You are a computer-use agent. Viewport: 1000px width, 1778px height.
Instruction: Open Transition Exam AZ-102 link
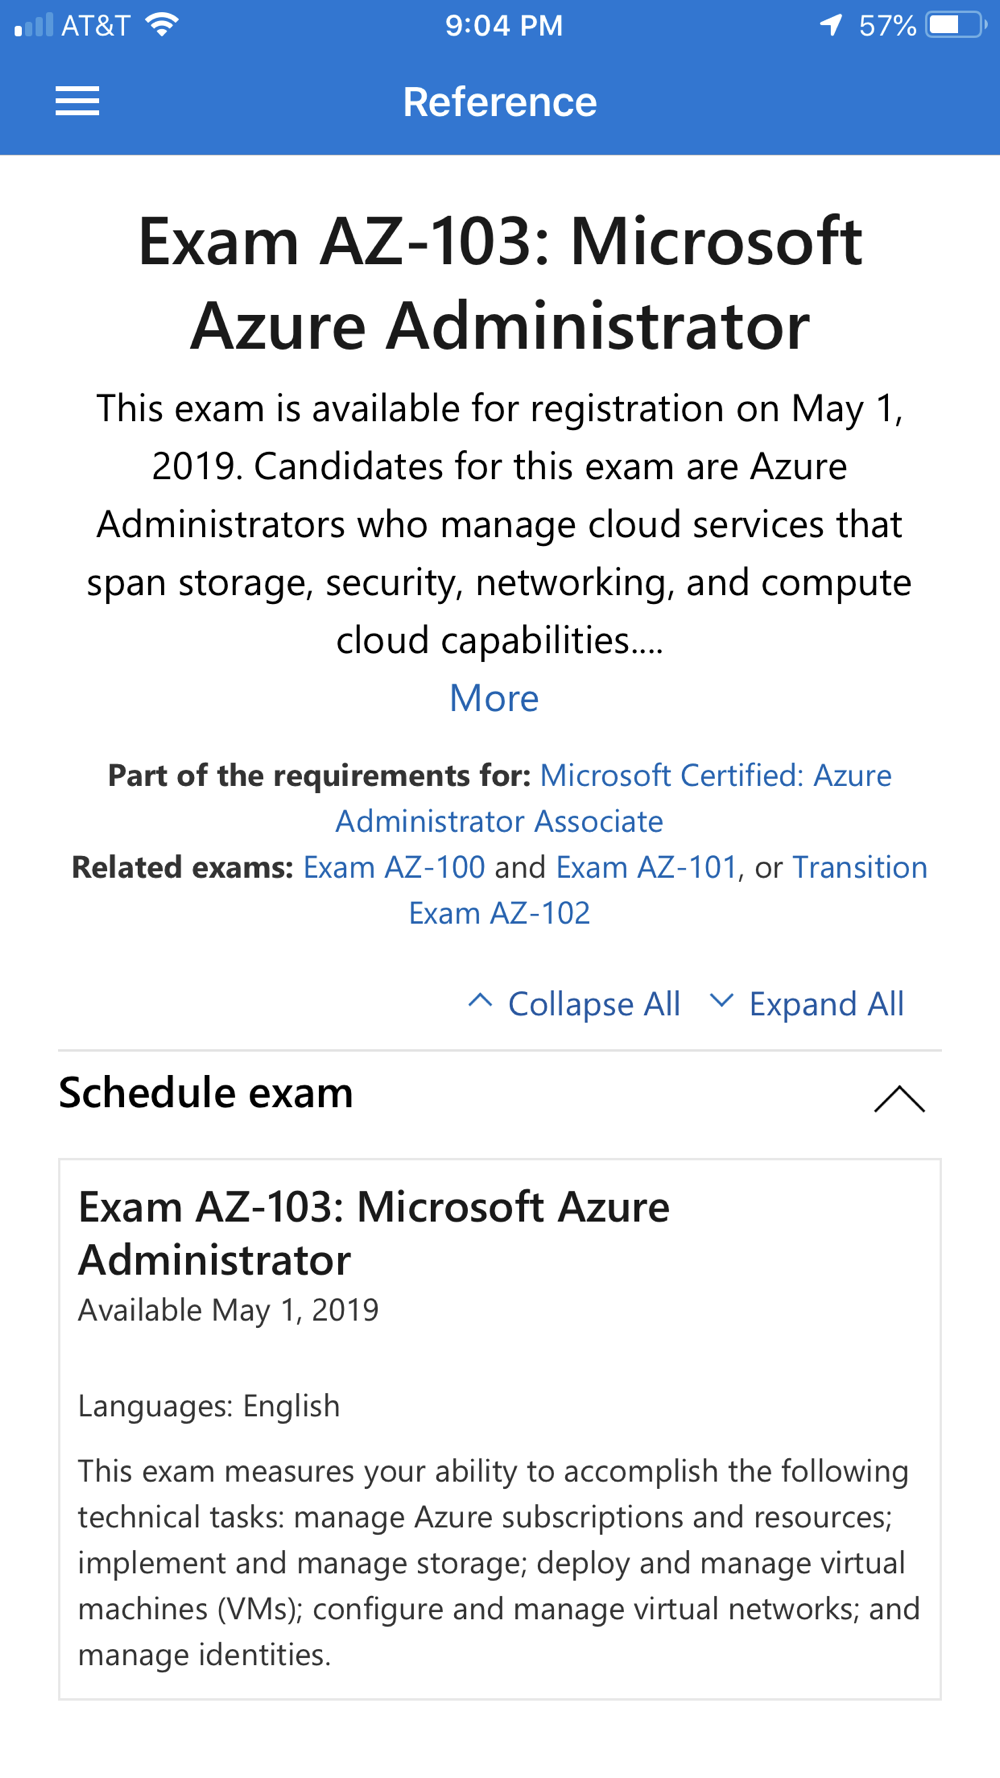(x=668, y=890)
